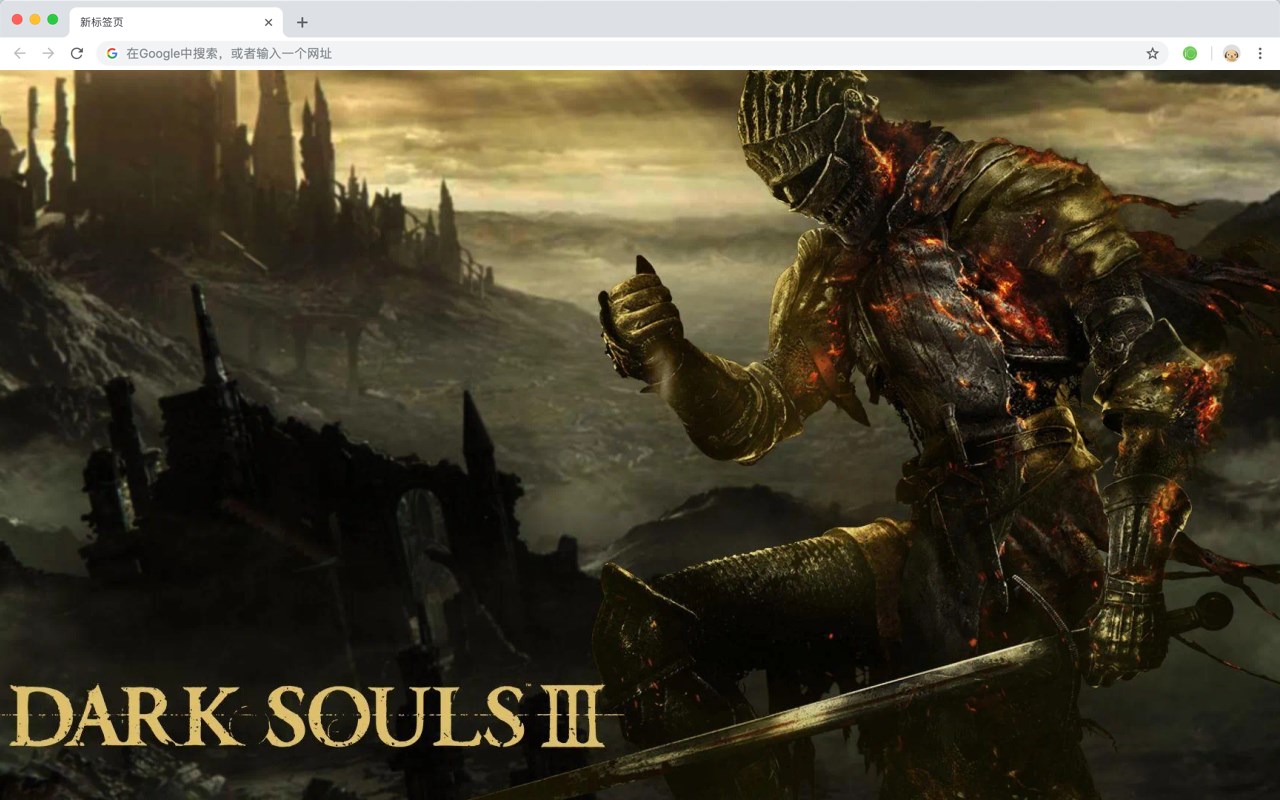Click the Dark Souls III logo text
Image resolution: width=1280 pixels, height=800 pixels.
point(308,716)
